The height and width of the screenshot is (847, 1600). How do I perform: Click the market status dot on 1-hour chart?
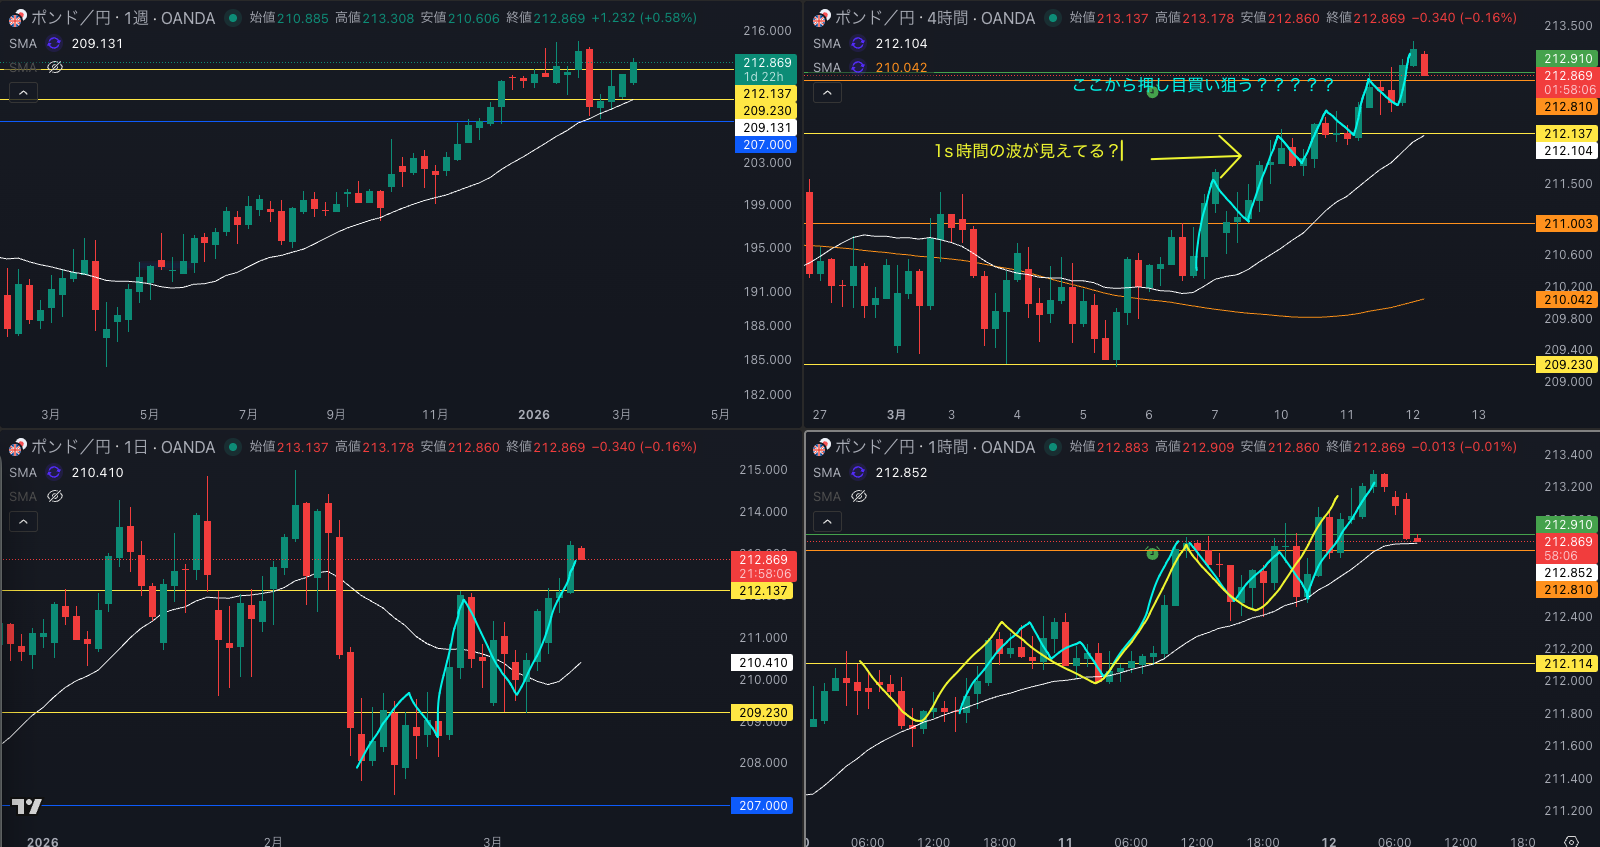coord(1053,447)
